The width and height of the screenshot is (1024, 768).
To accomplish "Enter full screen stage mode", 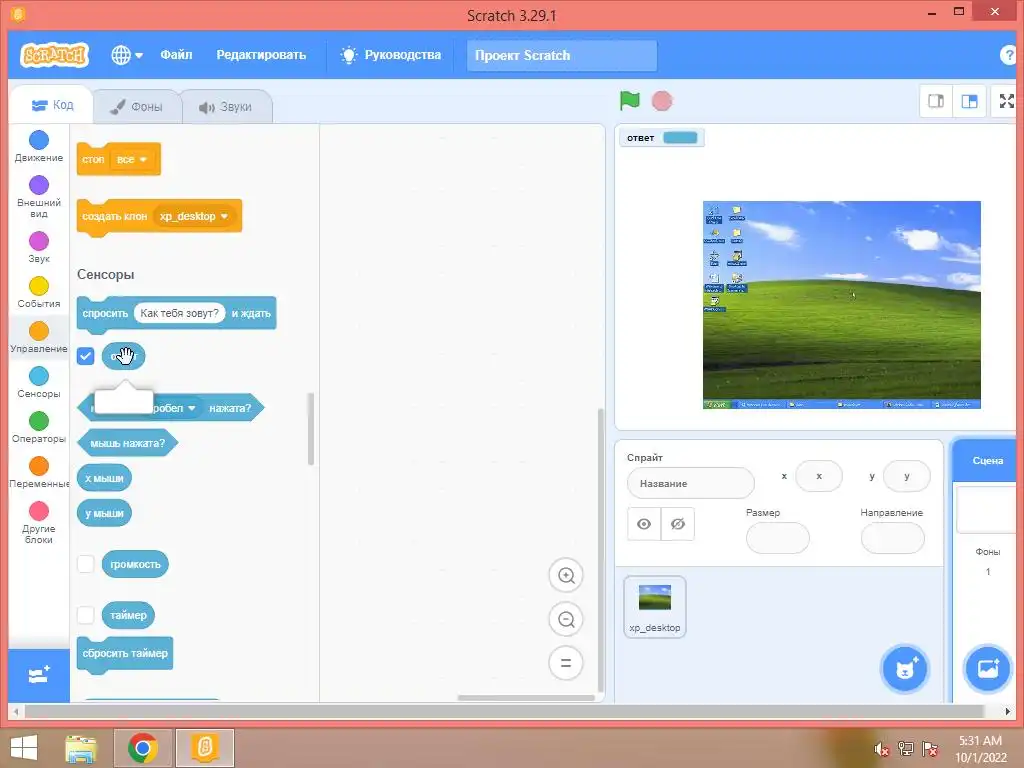I will [1006, 101].
